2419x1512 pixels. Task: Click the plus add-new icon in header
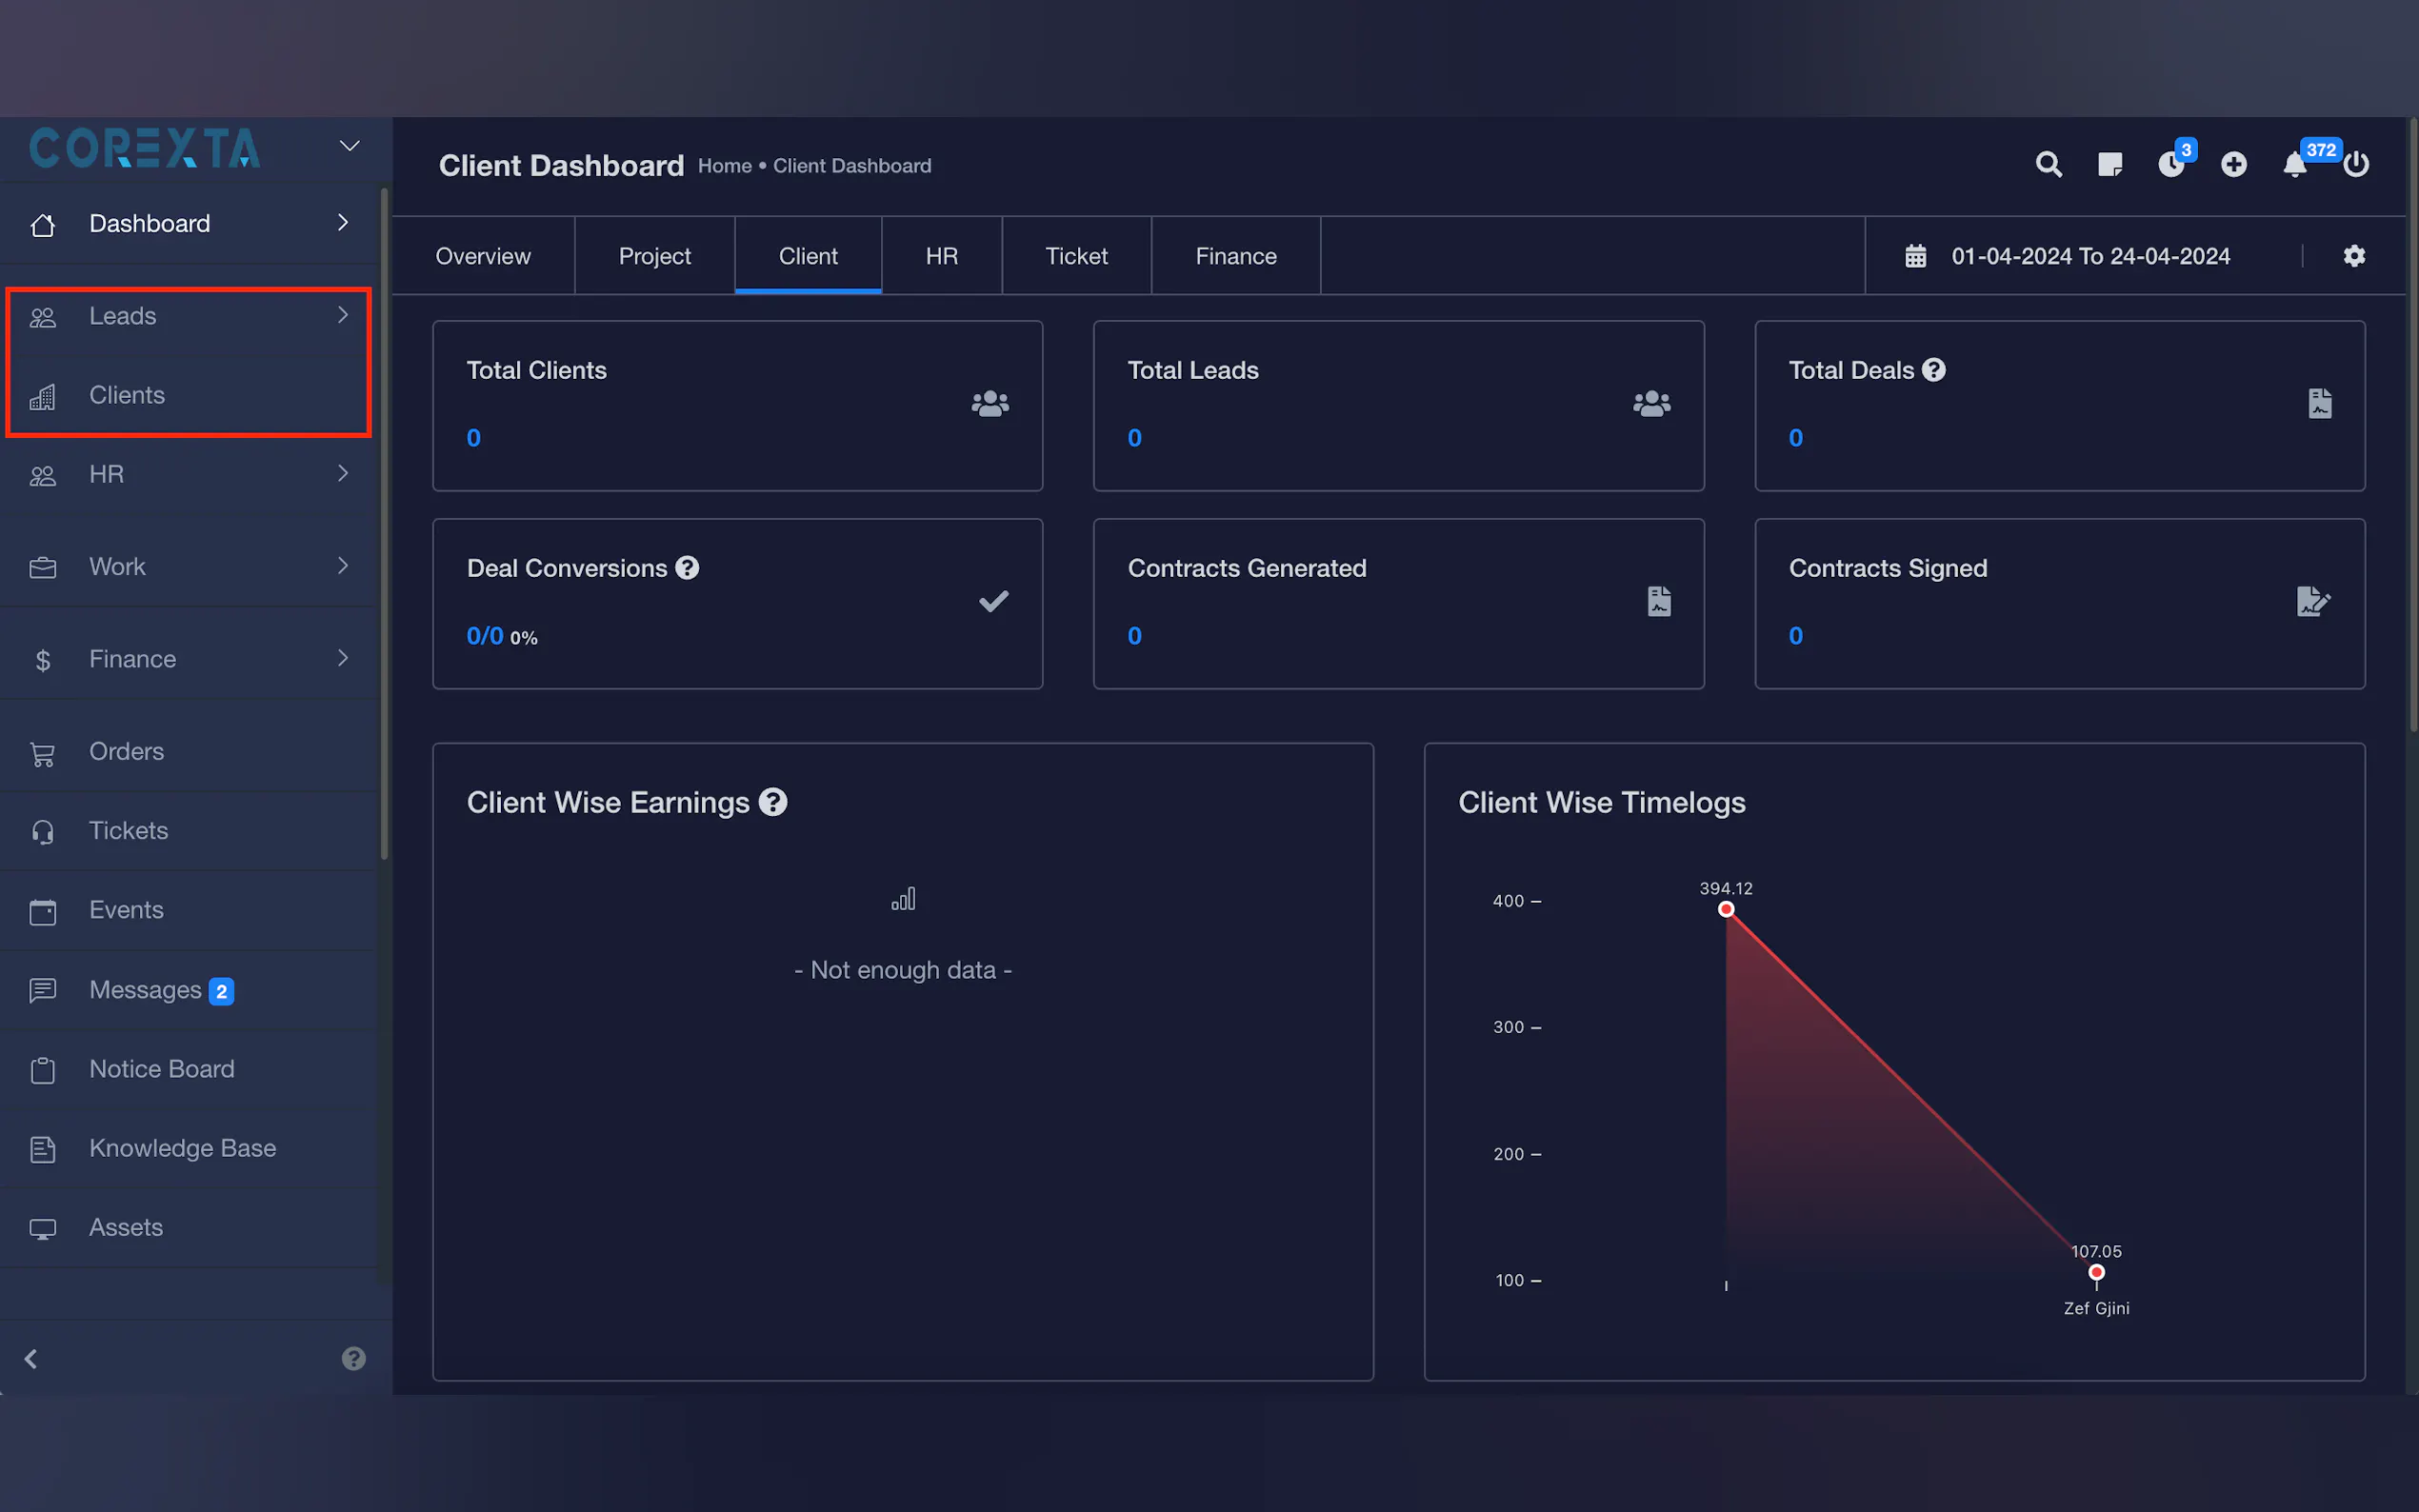(x=2233, y=164)
